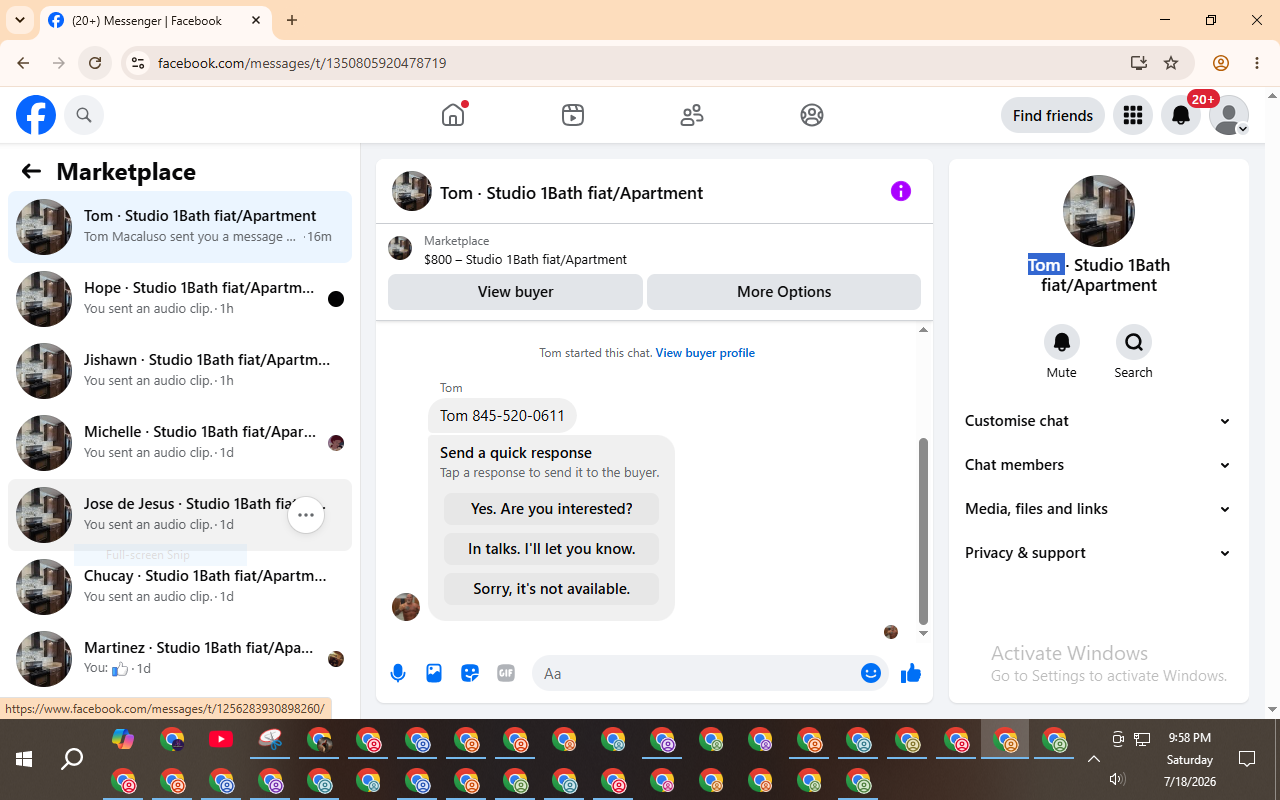
Task: Reload the page with the refresh icon
Action: click(95, 63)
